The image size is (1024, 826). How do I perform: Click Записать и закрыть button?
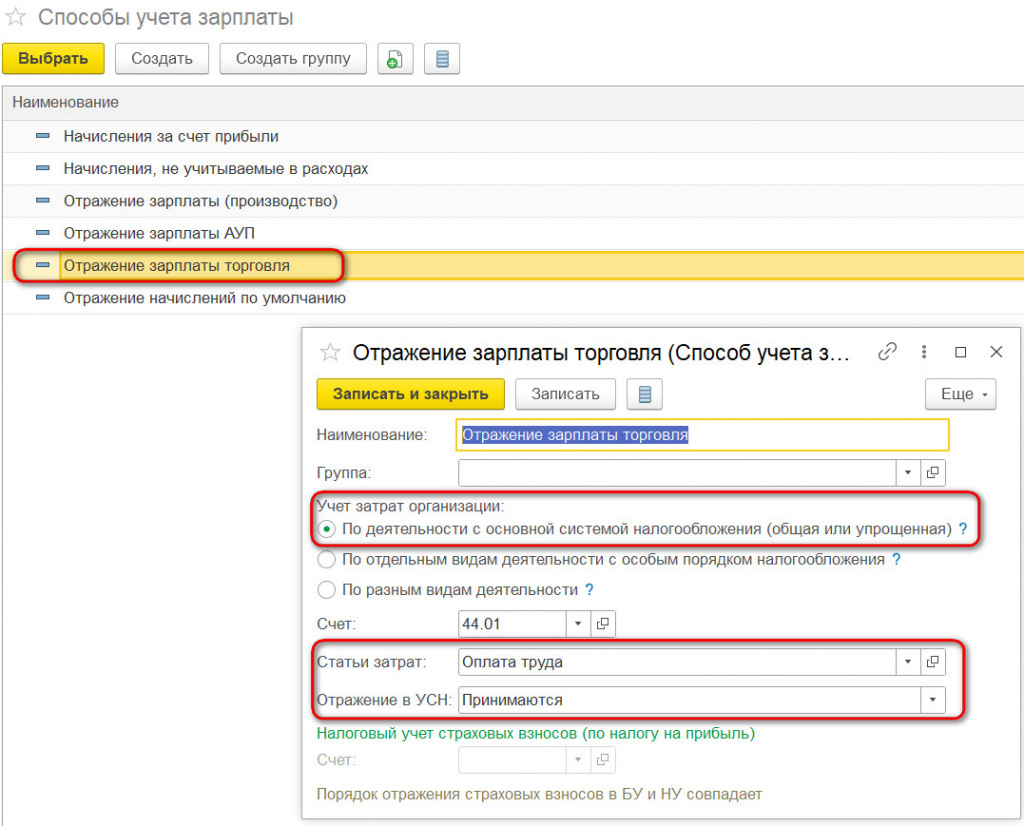(x=411, y=394)
